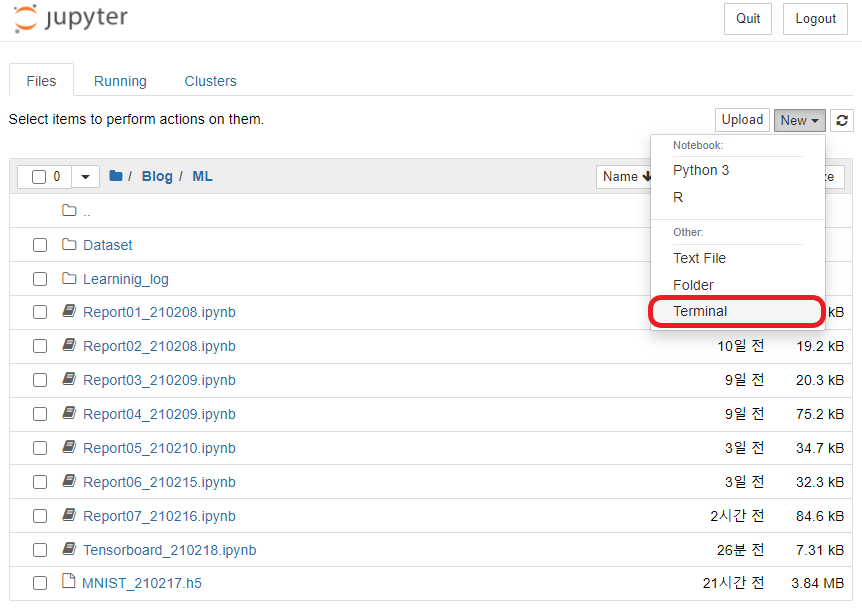This screenshot has height=610, width=862.
Task: Open Report06_210215.ipynb notebook
Action: coord(159,483)
